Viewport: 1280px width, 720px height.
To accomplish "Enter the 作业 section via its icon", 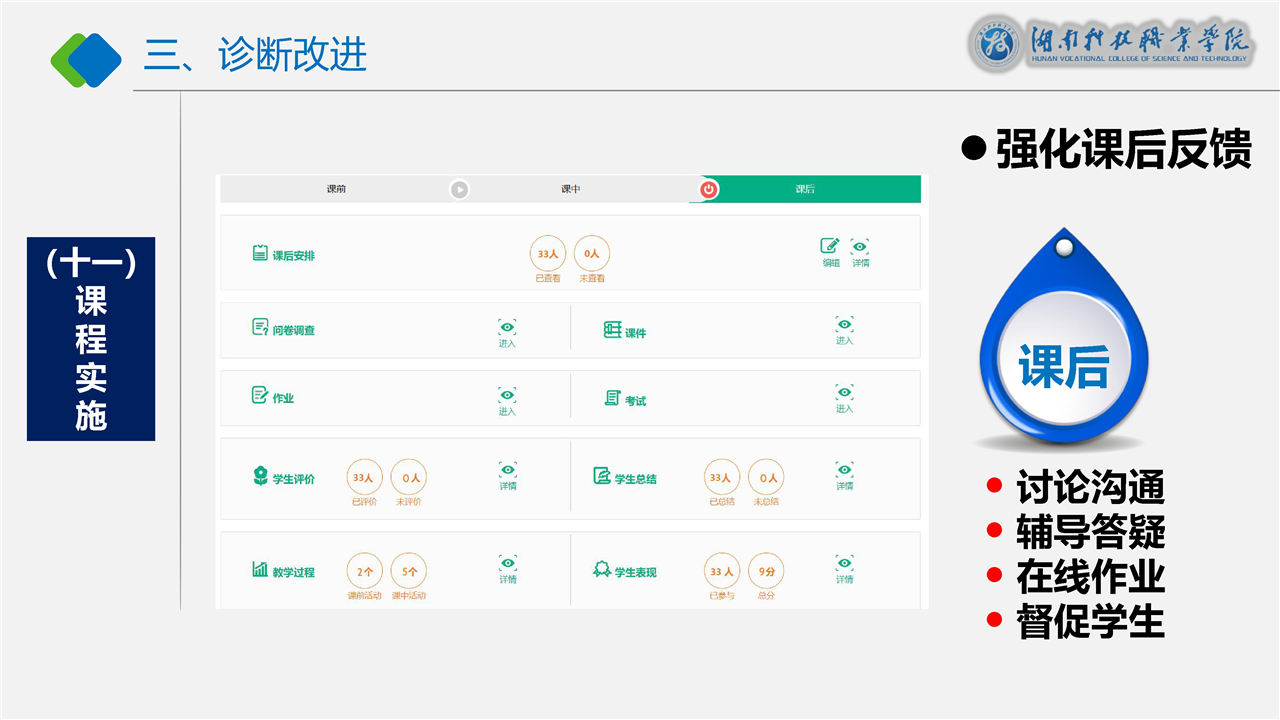I will [x=507, y=396].
